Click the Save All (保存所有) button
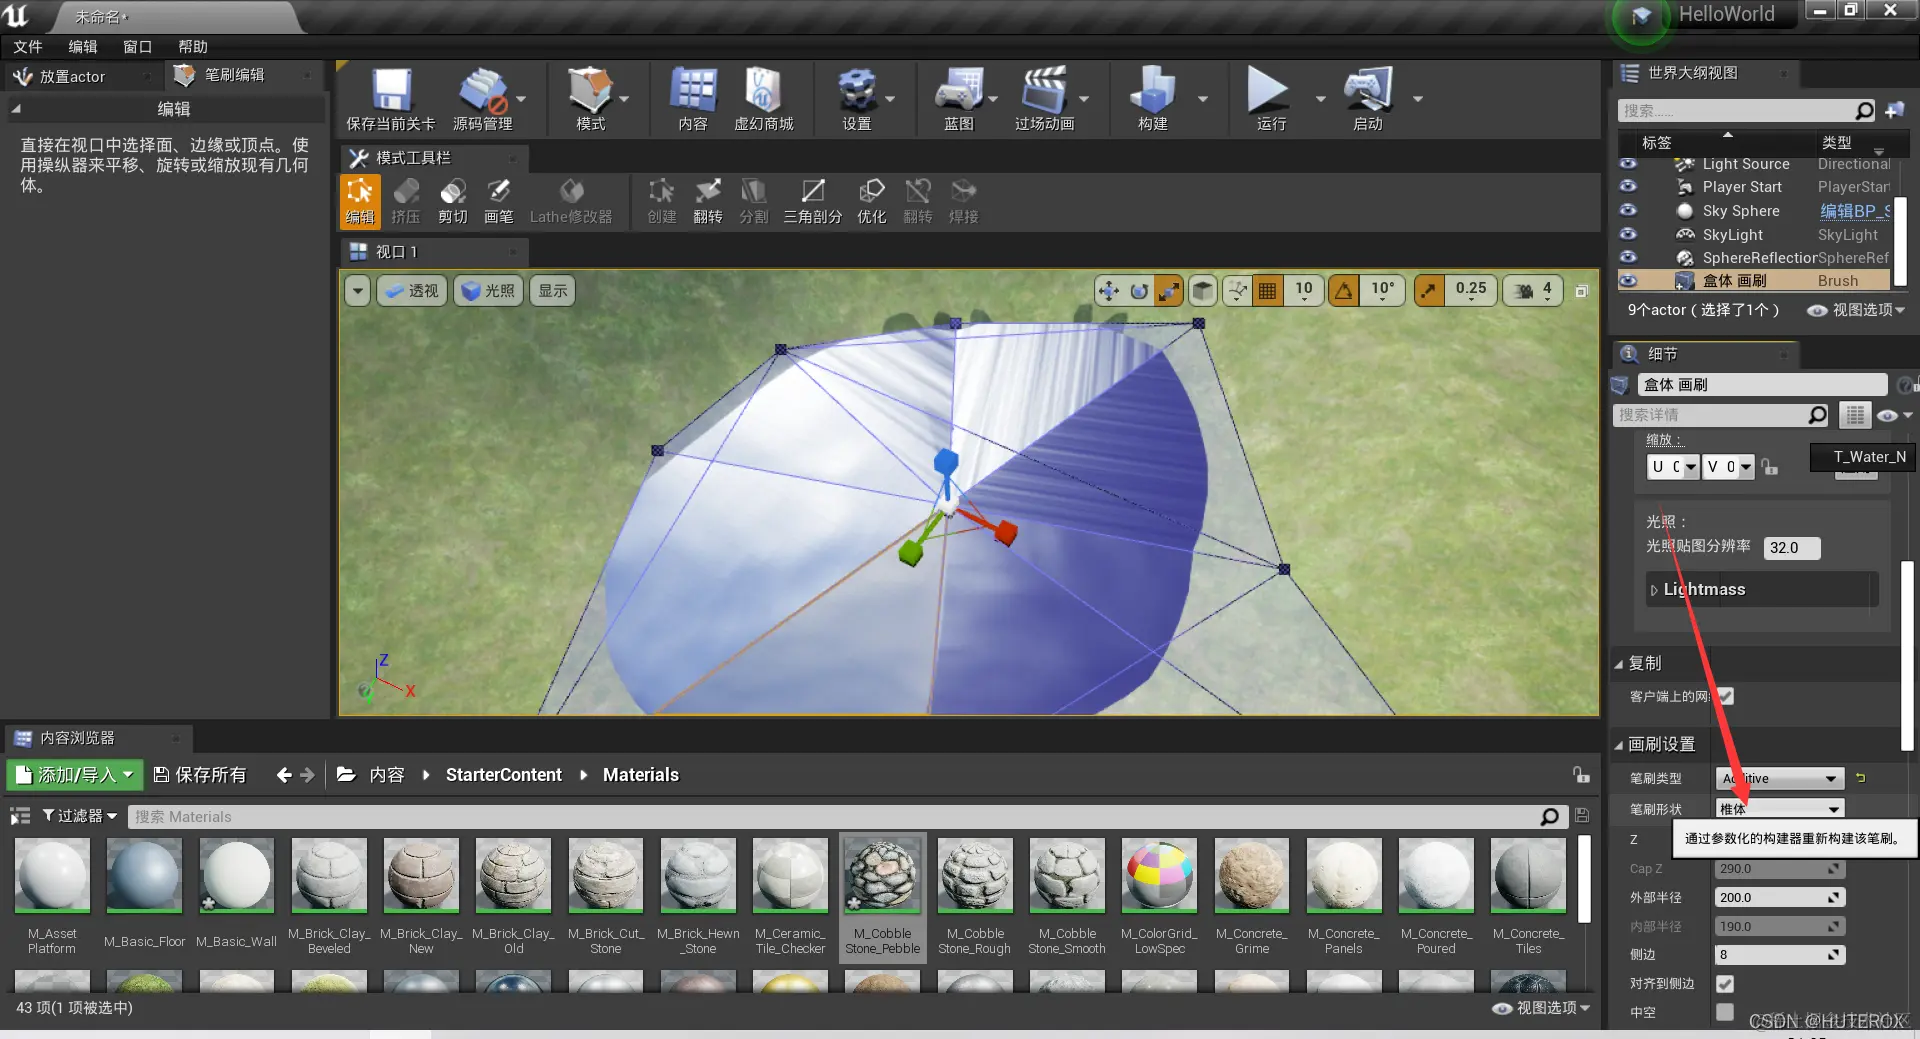This screenshot has height=1039, width=1920. [x=200, y=774]
